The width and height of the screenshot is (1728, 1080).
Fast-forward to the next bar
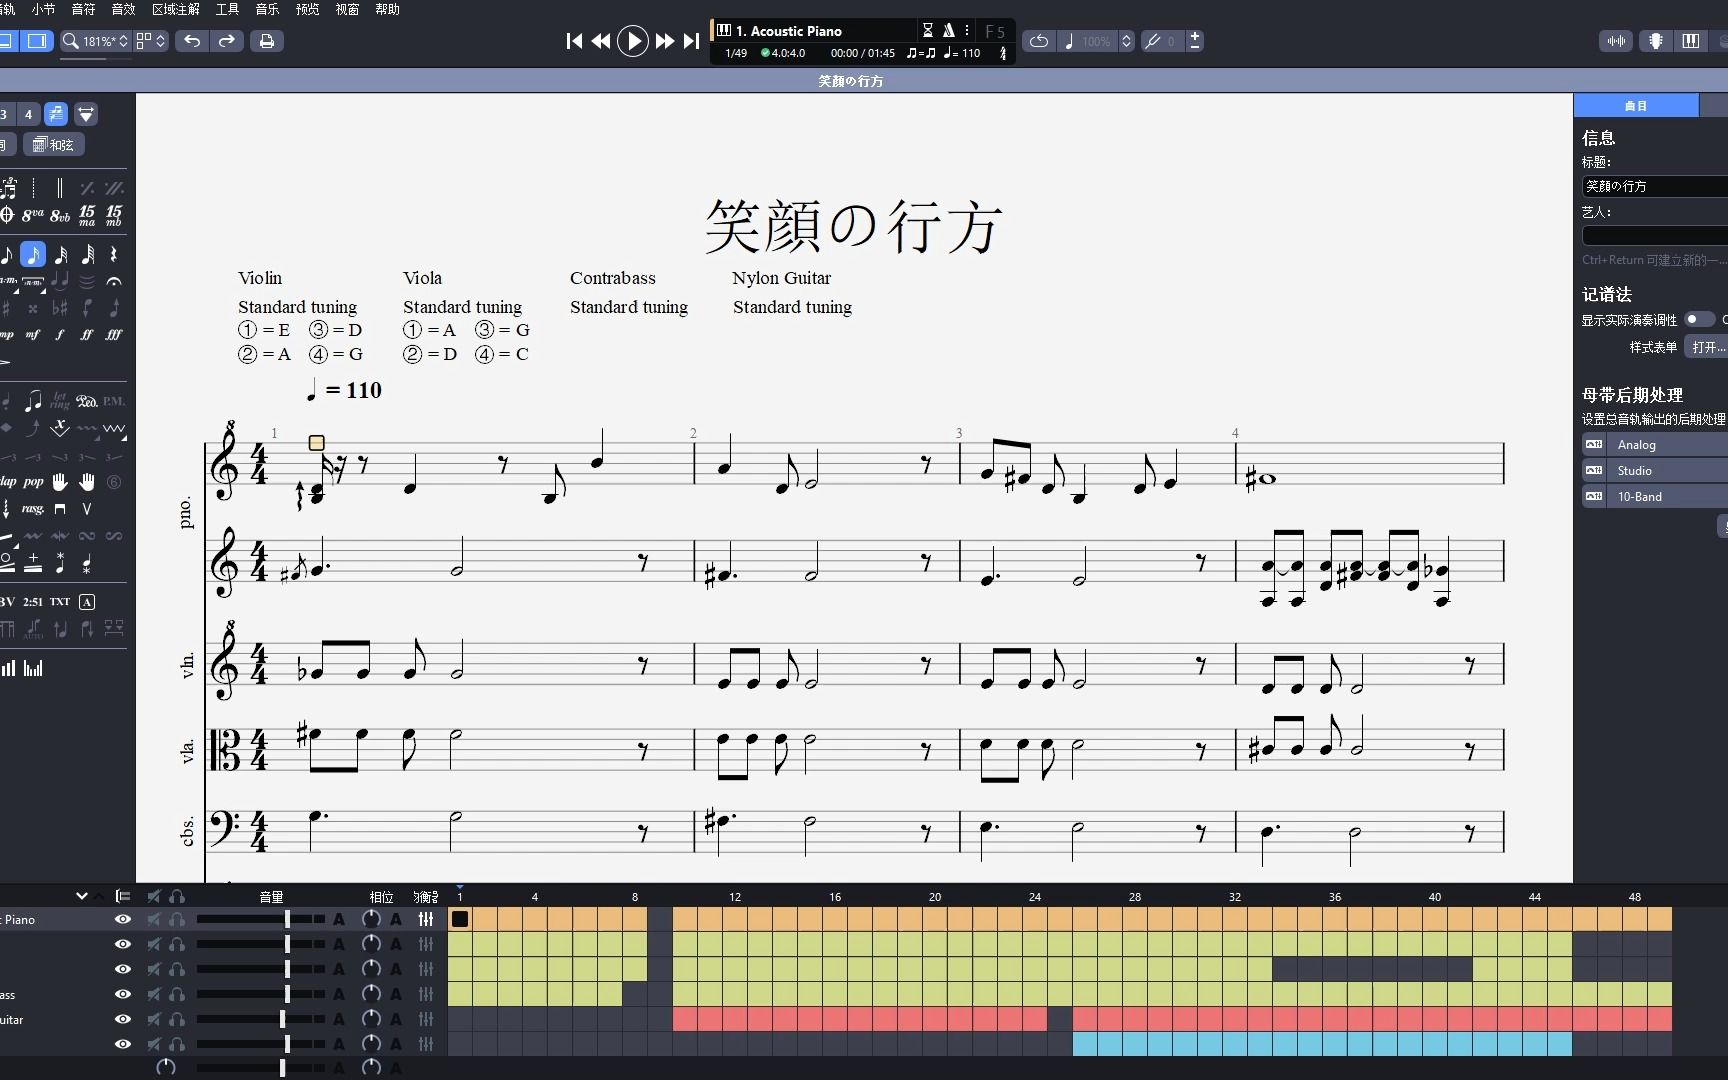[x=664, y=41]
